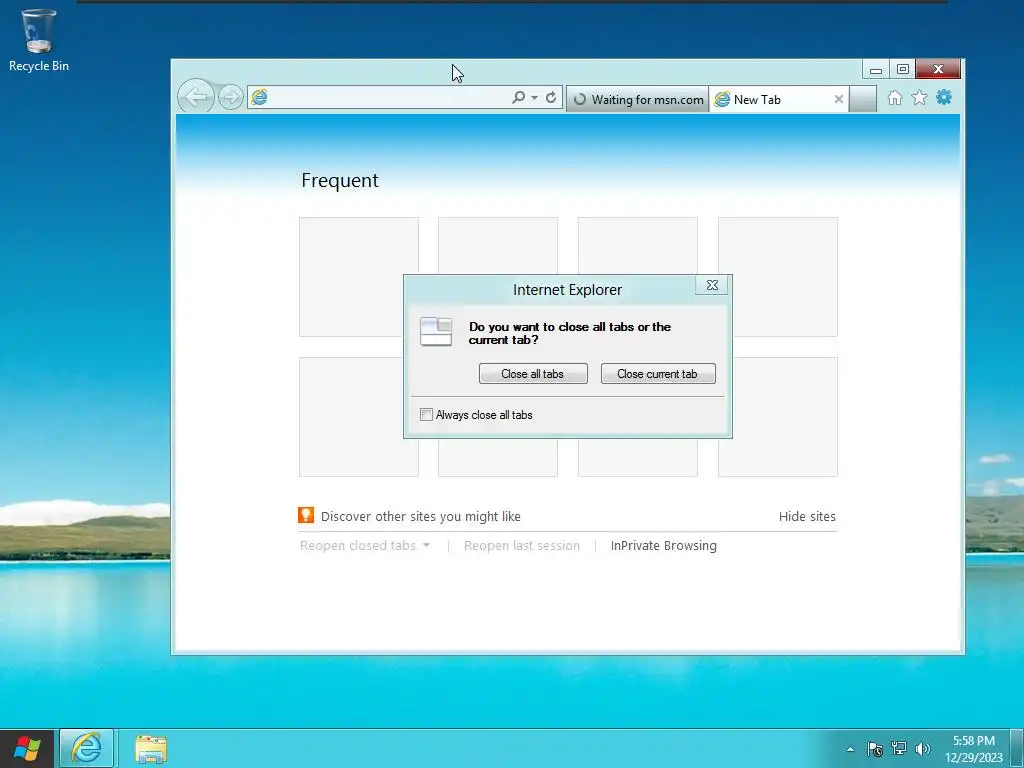Expand the address bar autocomplete dropdown arrow
Screen dimensions: 1024x768
pyautogui.click(x=534, y=98)
